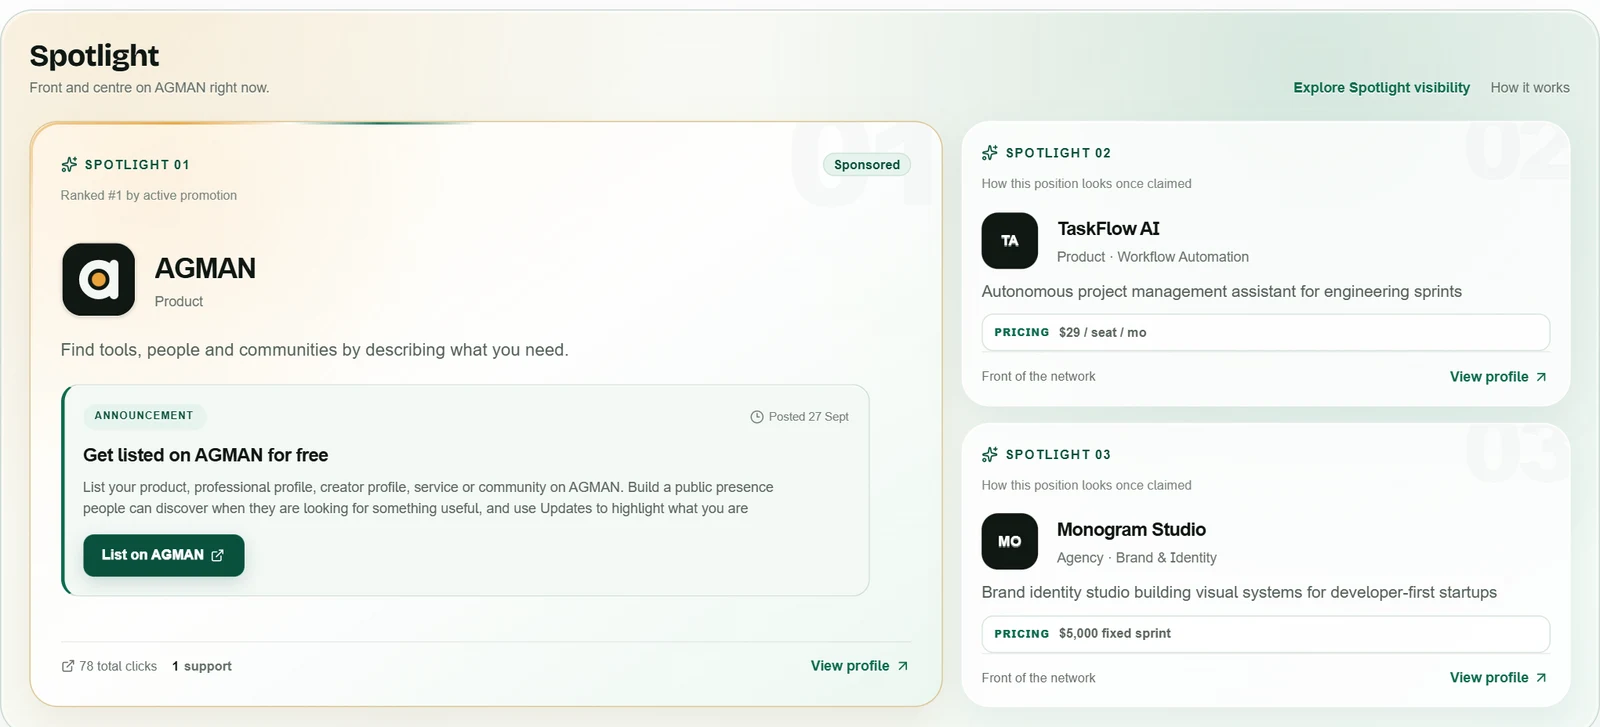1600x727 pixels.
Task: Open Monogram Studio's View profile link
Action: click(x=1499, y=678)
